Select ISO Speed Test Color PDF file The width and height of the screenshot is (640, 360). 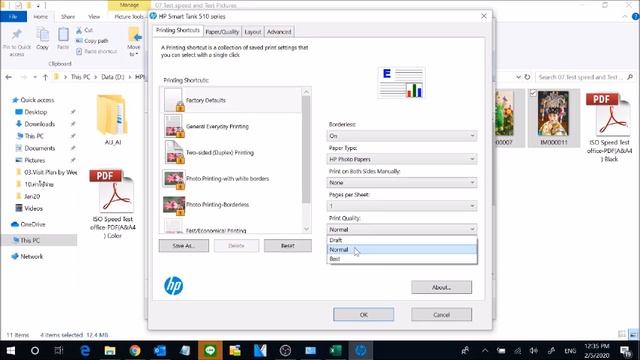pos(113,204)
